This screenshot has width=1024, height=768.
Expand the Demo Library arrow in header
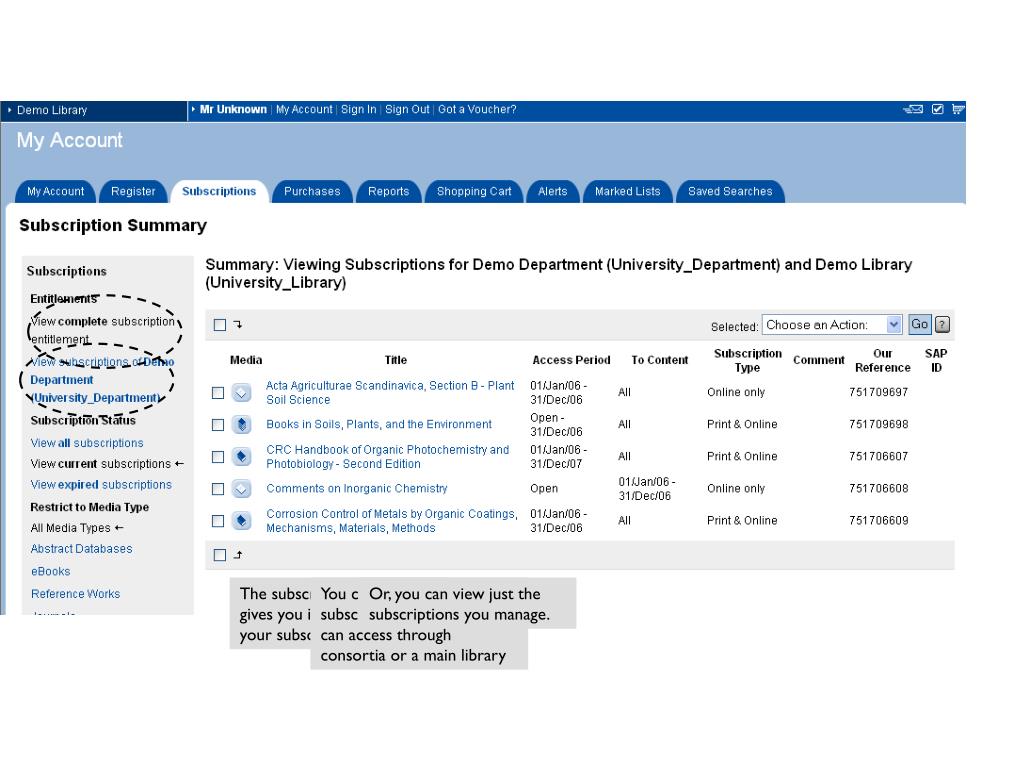click(x=9, y=110)
